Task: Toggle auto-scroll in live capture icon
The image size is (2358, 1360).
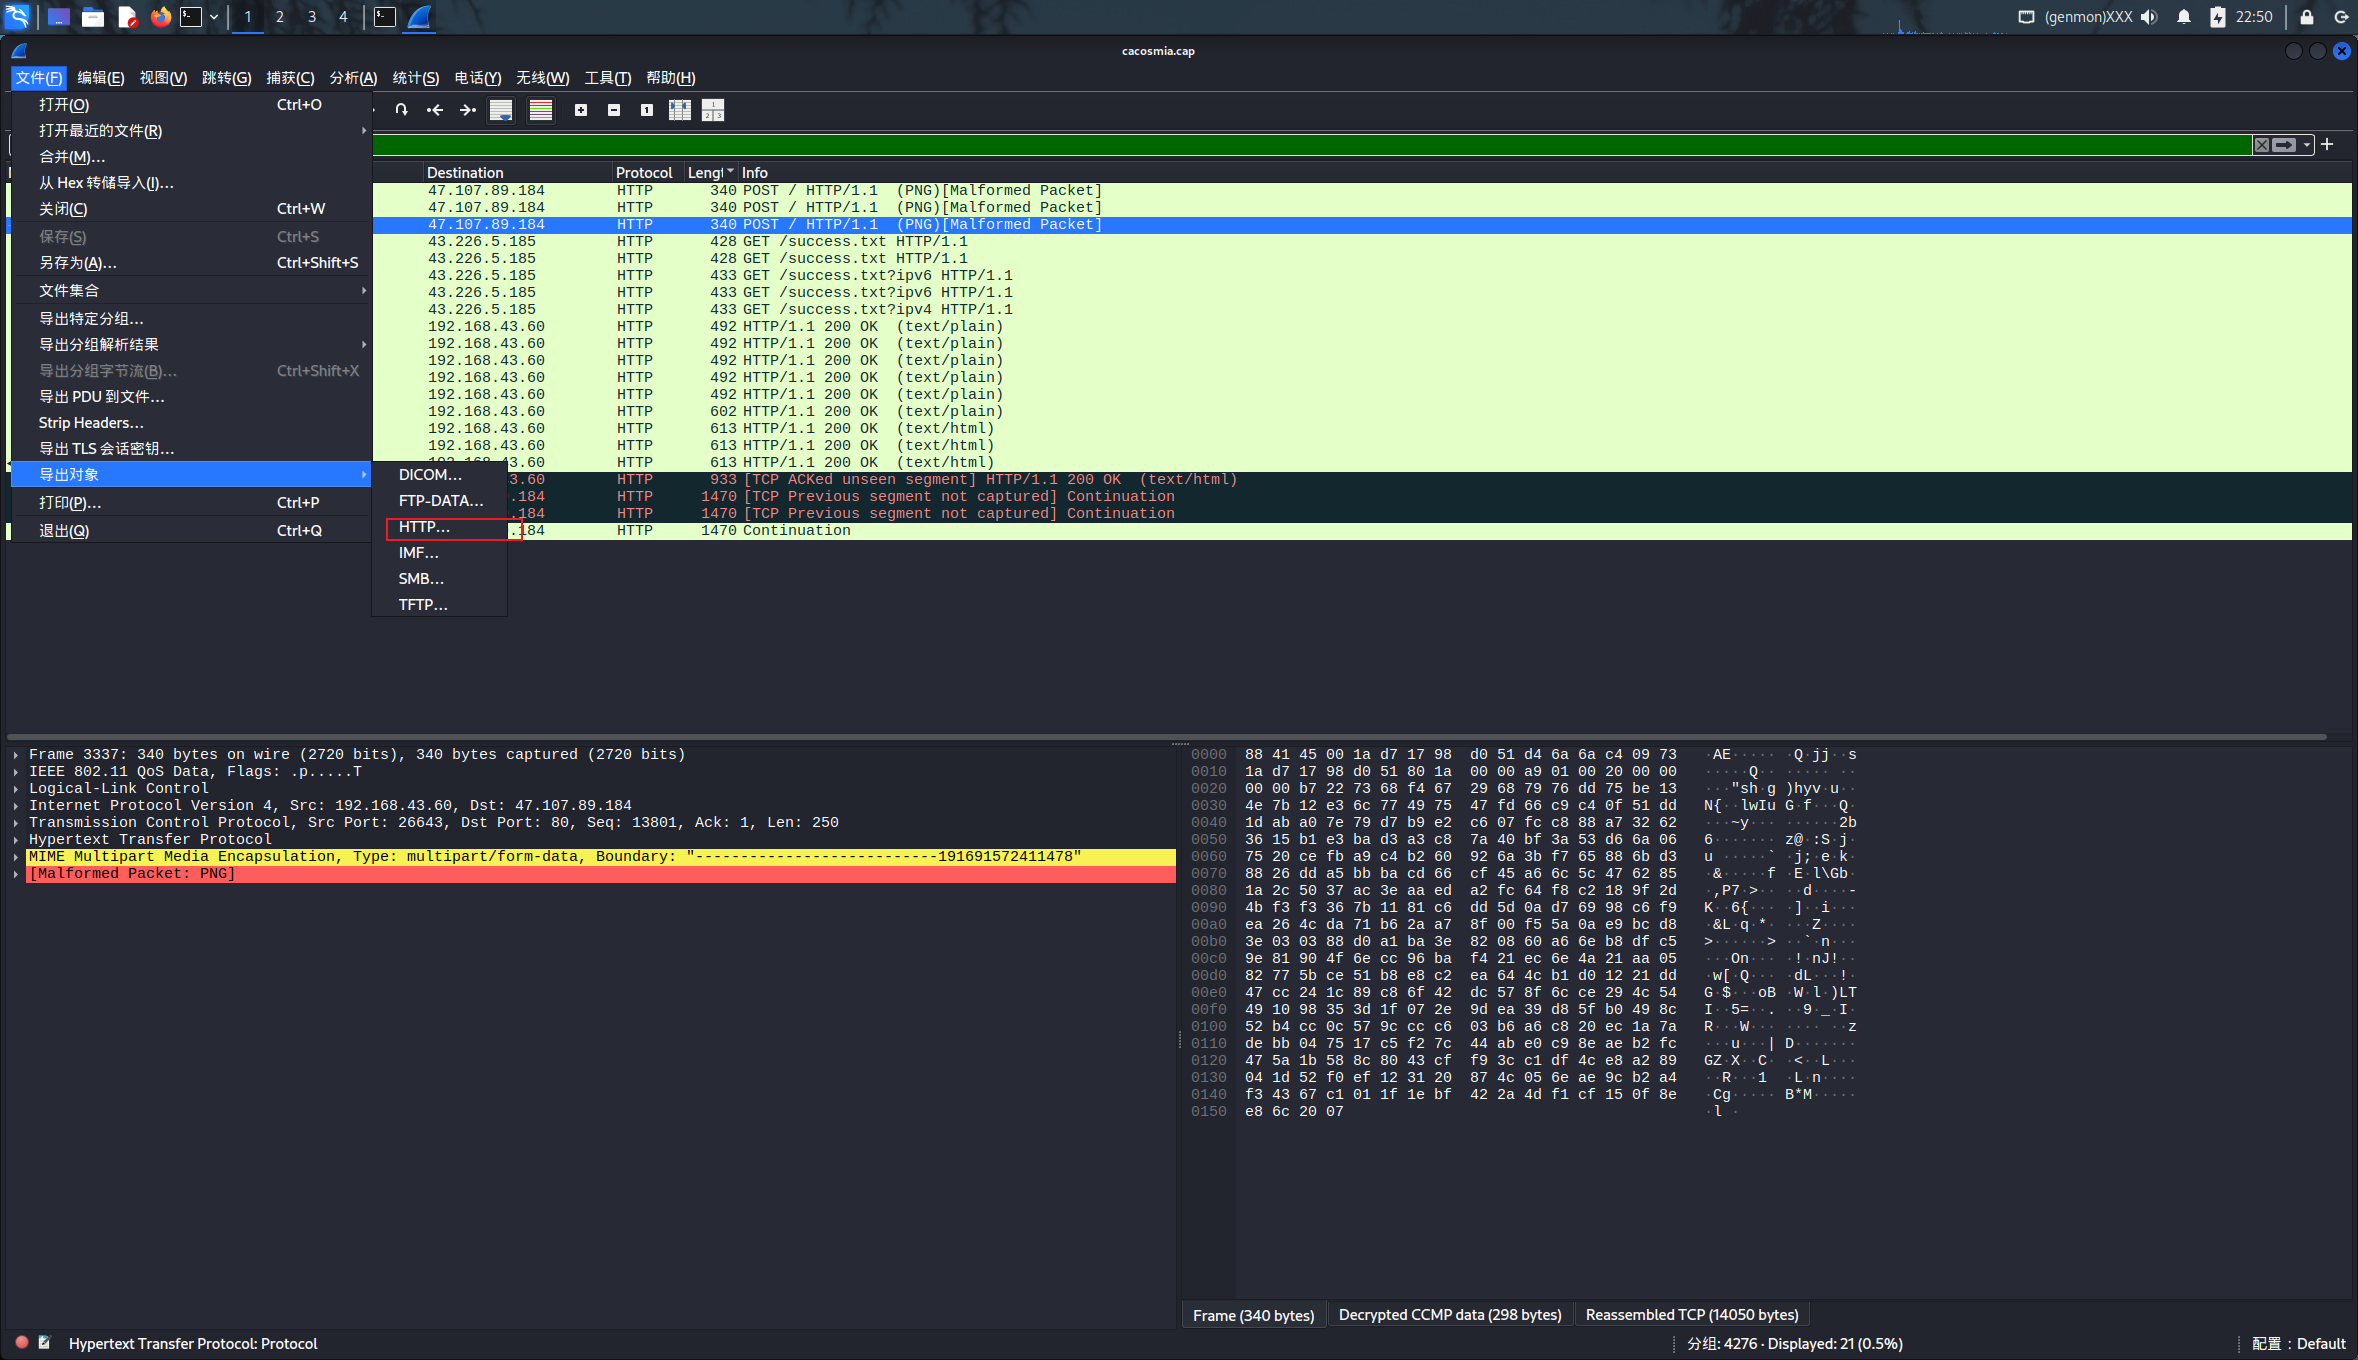Action: 501,110
